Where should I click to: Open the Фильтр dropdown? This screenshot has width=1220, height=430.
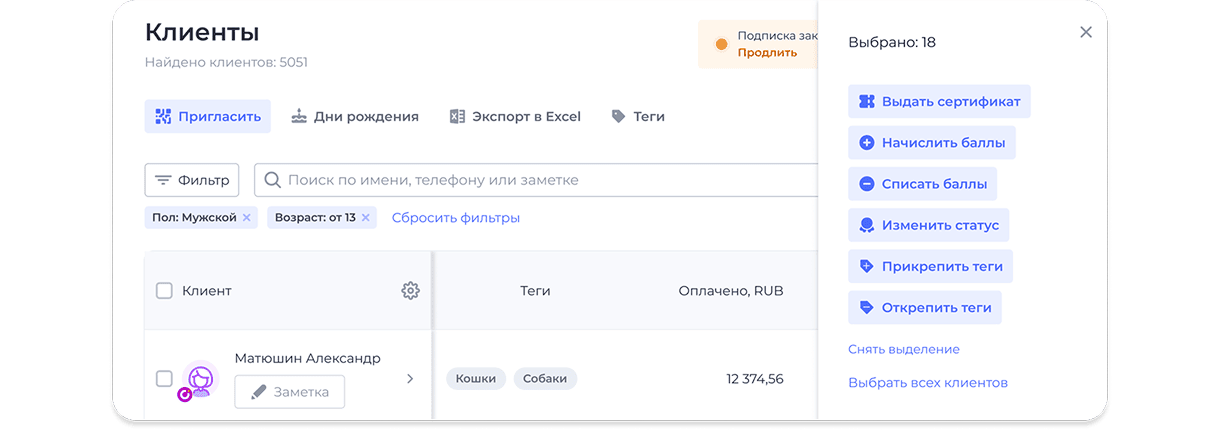click(x=192, y=180)
